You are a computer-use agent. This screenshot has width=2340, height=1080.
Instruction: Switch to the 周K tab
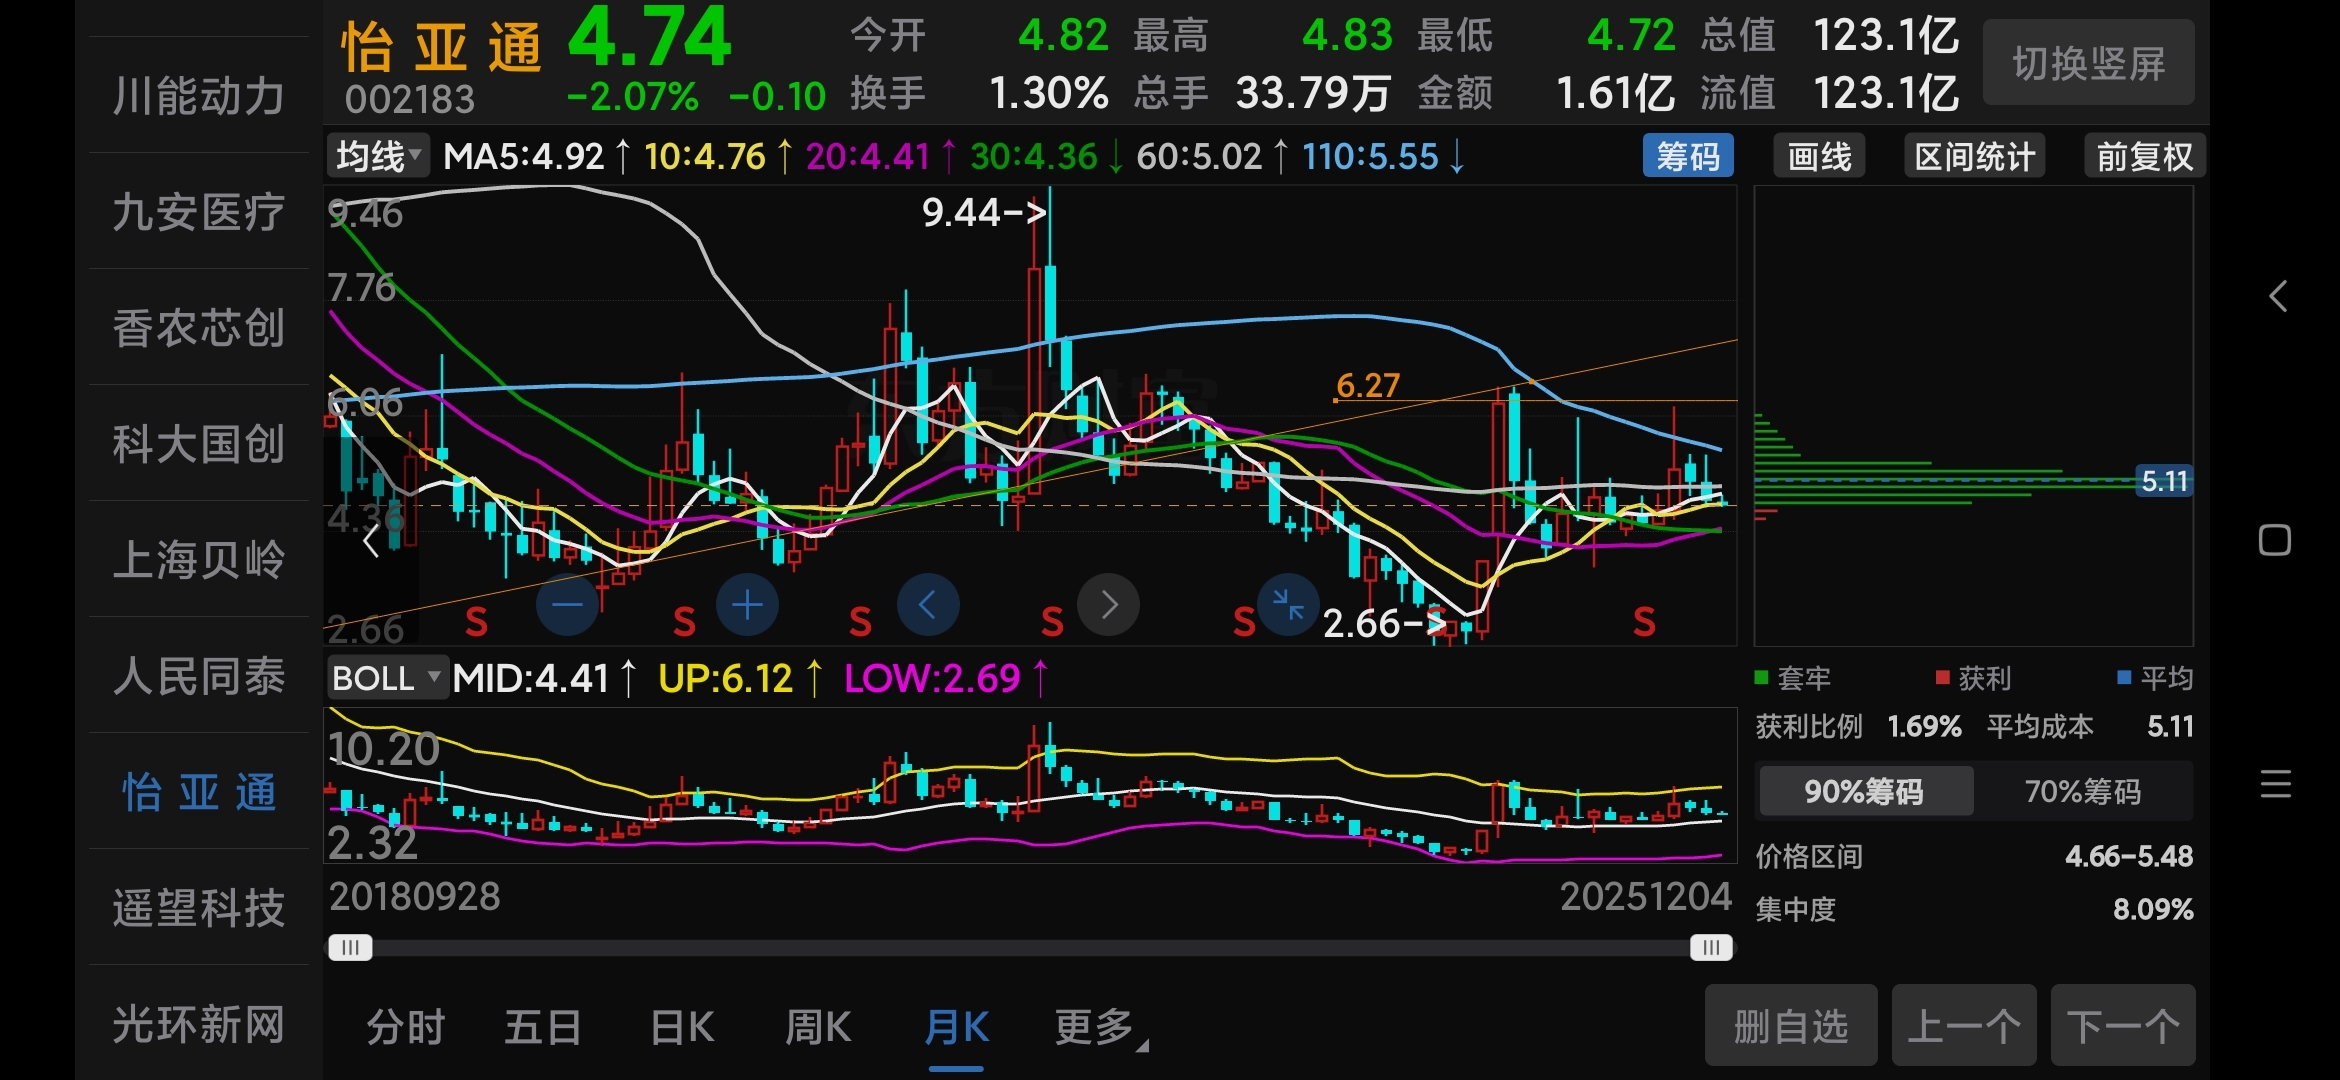point(818,1028)
